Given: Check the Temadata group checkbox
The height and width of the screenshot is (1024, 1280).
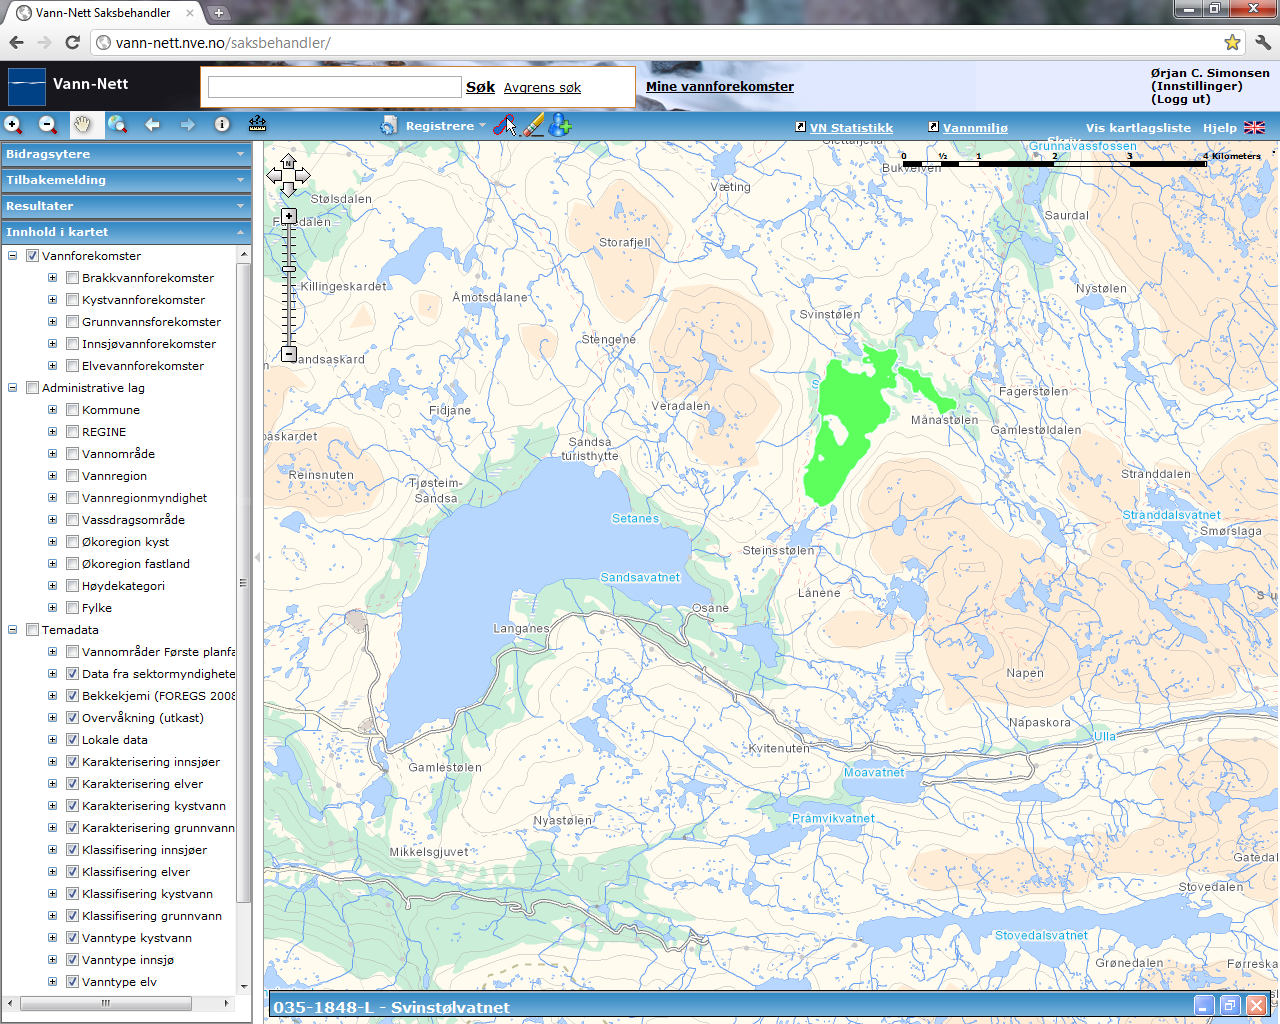Looking at the screenshot, I should pyautogui.click(x=32, y=630).
